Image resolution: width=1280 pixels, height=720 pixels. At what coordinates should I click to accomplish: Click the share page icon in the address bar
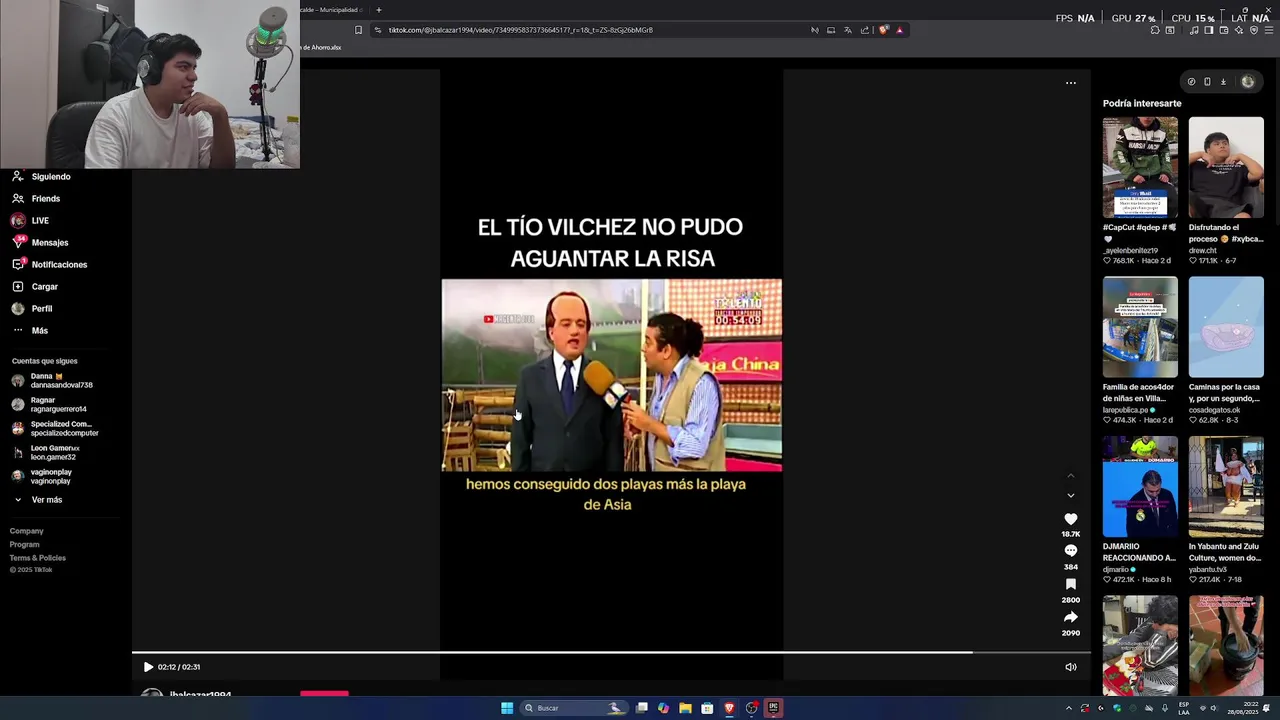(865, 30)
